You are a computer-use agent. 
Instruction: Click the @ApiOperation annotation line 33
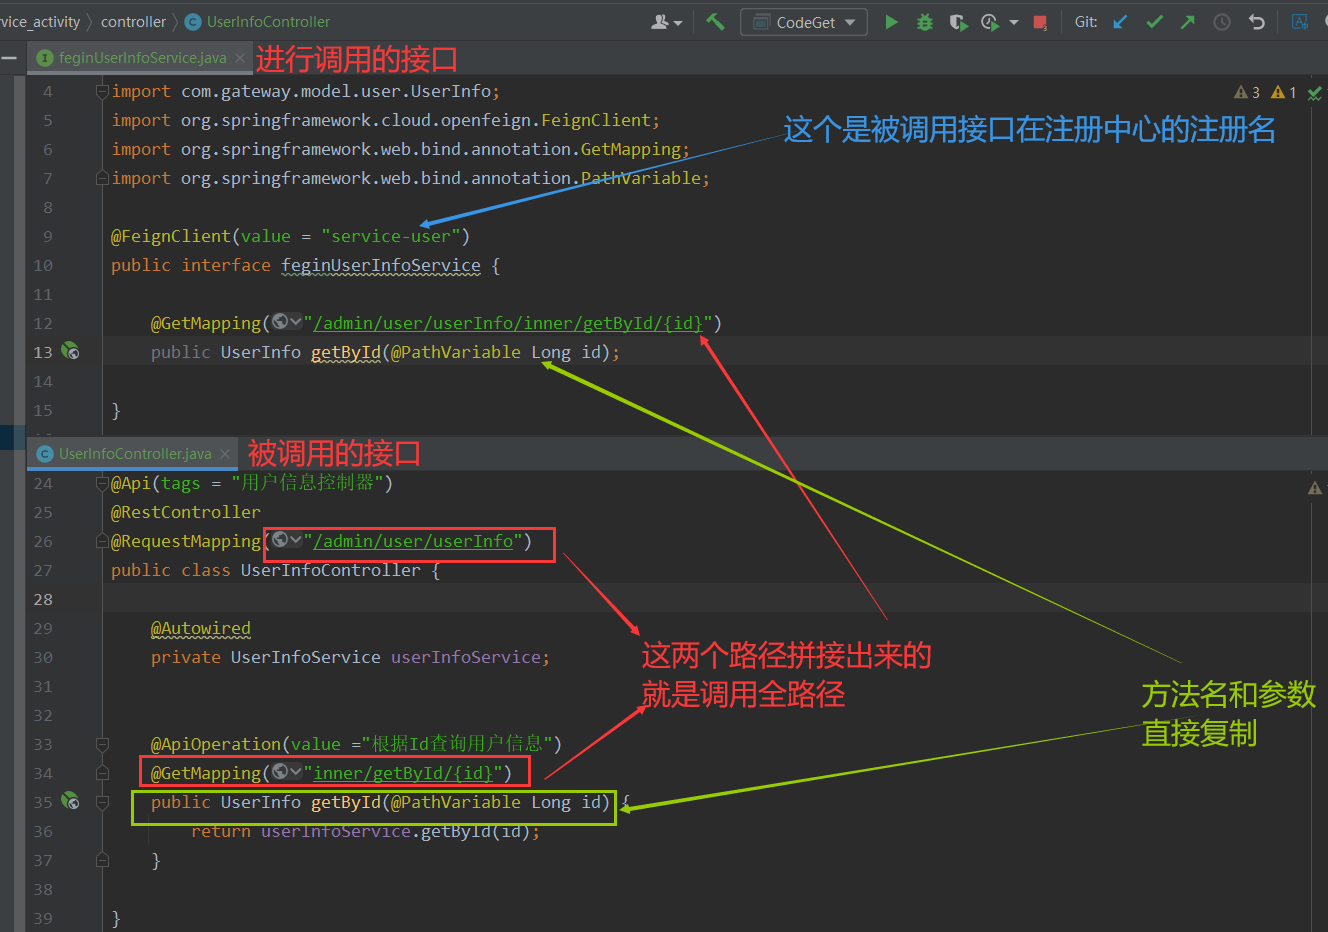pos(216,744)
